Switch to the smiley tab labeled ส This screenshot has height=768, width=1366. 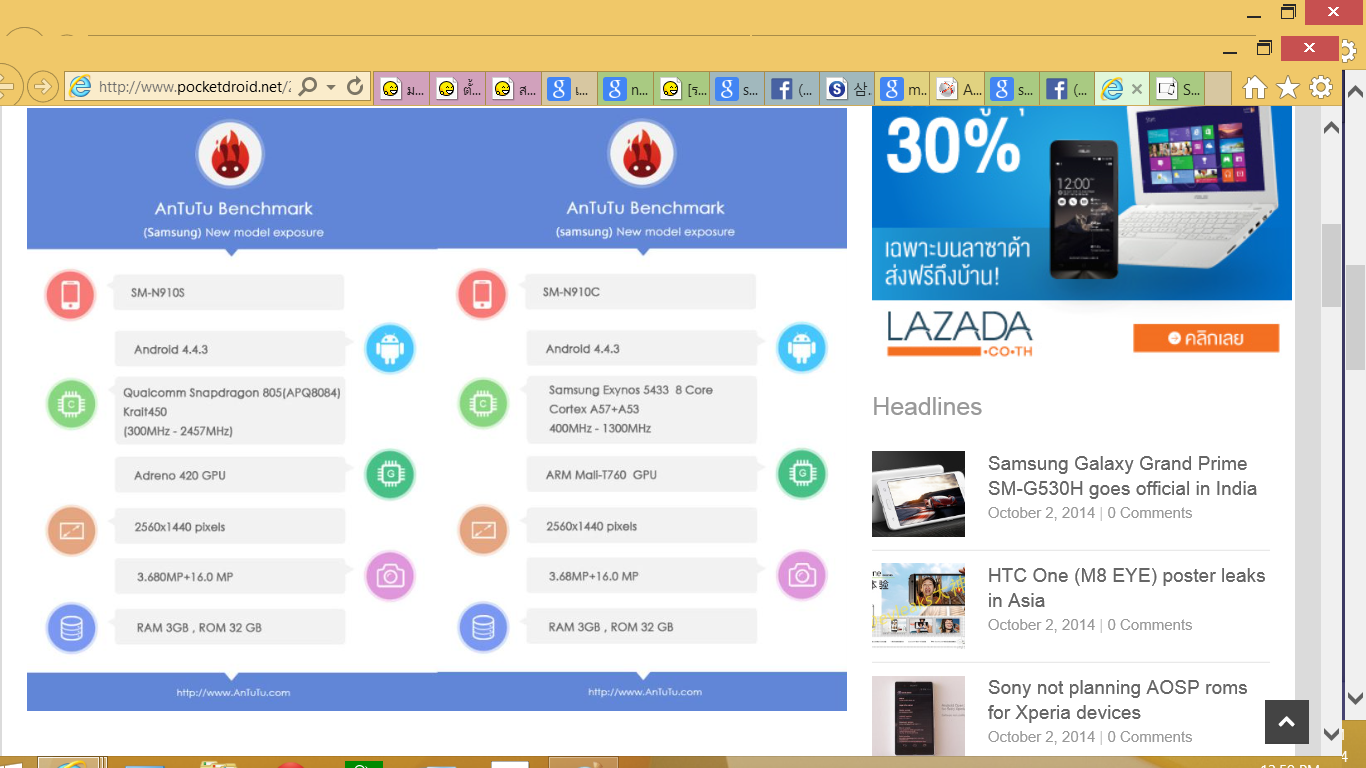click(x=514, y=89)
